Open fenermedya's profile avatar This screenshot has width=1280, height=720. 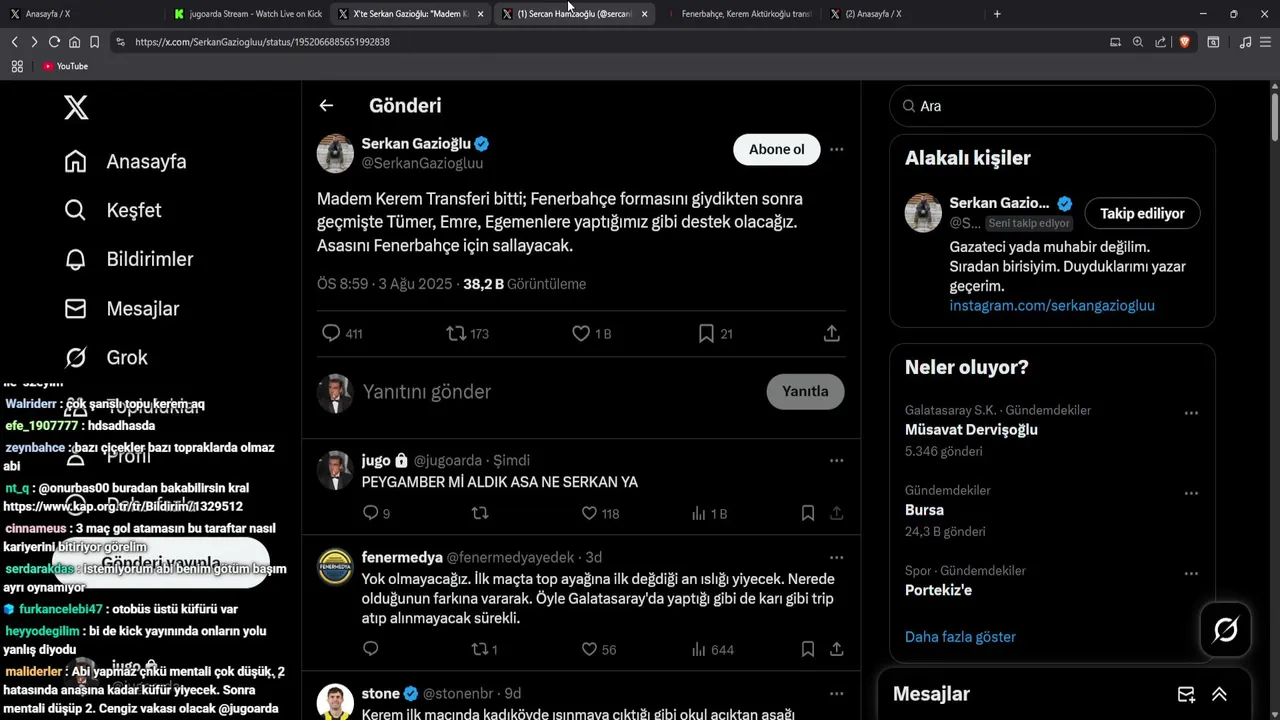pos(336,566)
